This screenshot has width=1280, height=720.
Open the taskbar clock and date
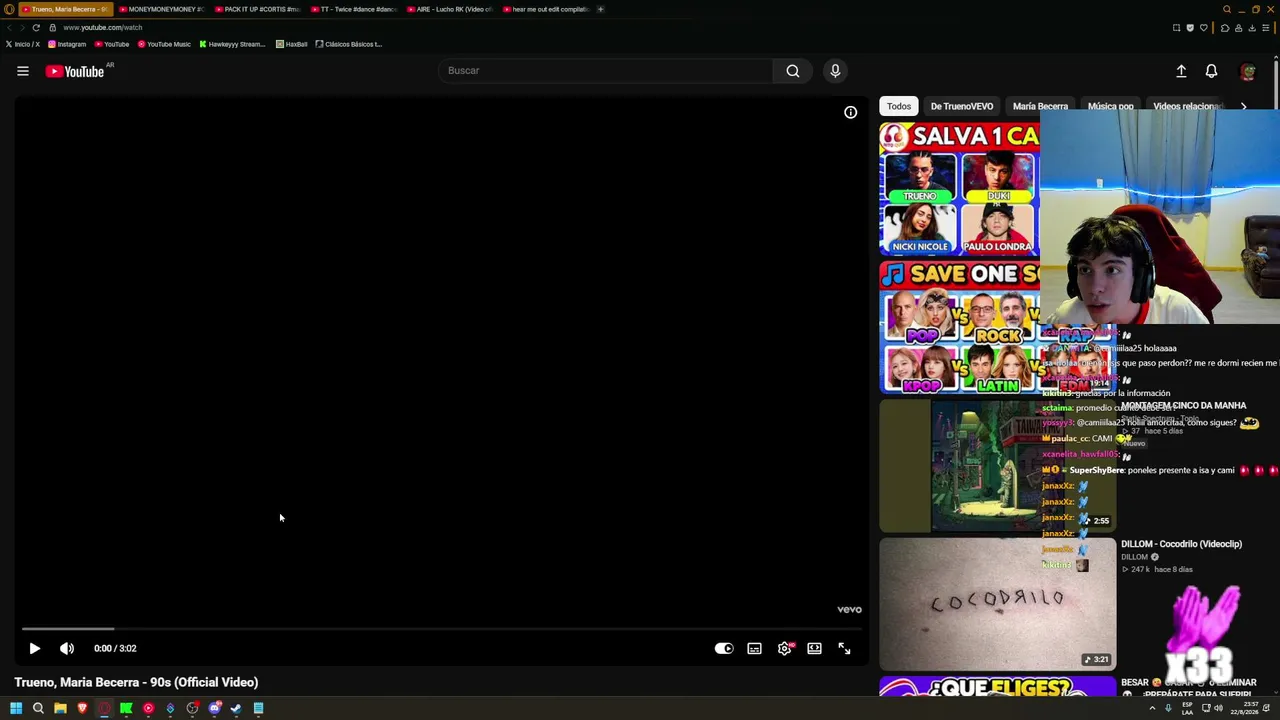(x=1244, y=708)
